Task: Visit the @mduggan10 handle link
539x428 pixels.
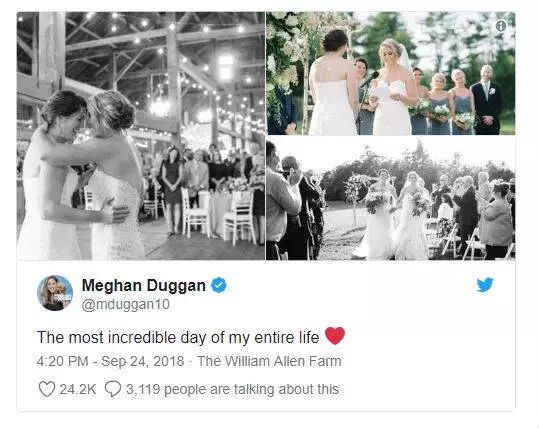Action: click(x=125, y=305)
